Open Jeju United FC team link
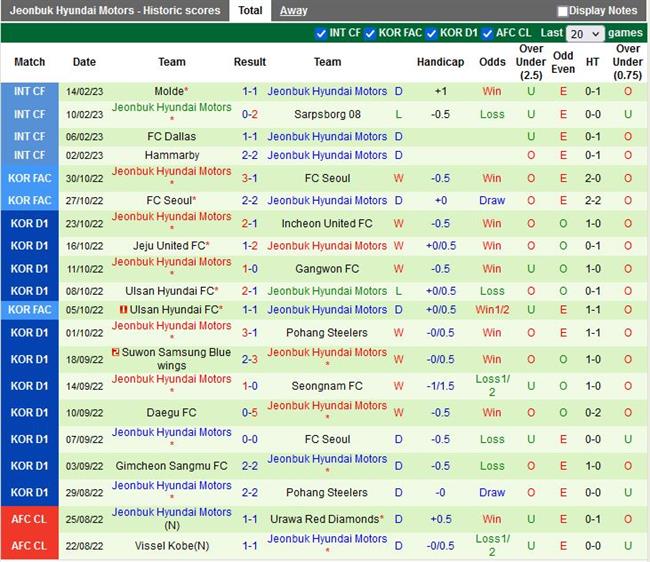650x562 pixels. click(x=169, y=246)
